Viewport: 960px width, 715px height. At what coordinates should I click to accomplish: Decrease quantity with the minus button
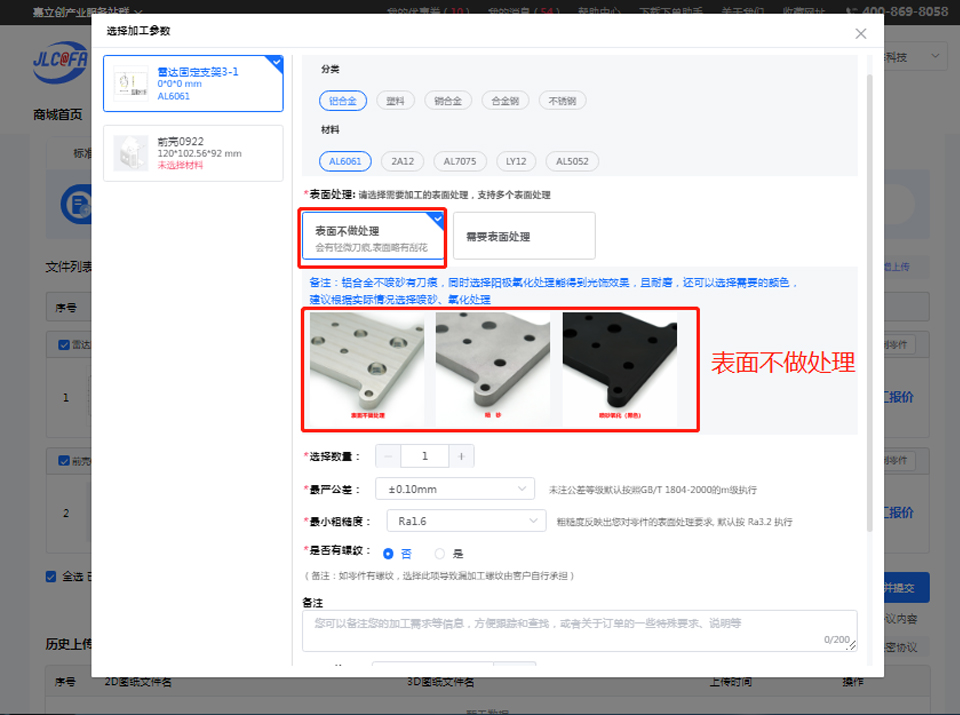388,456
